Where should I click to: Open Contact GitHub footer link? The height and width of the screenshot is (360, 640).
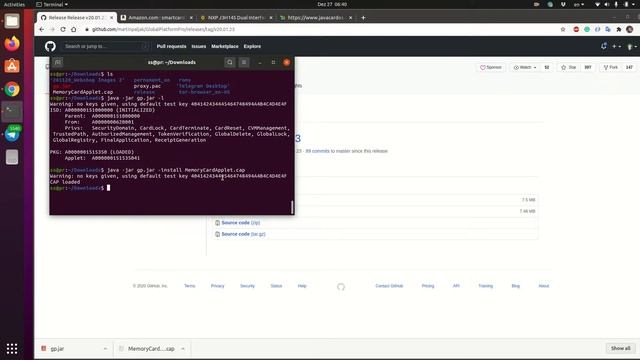(389, 286)
